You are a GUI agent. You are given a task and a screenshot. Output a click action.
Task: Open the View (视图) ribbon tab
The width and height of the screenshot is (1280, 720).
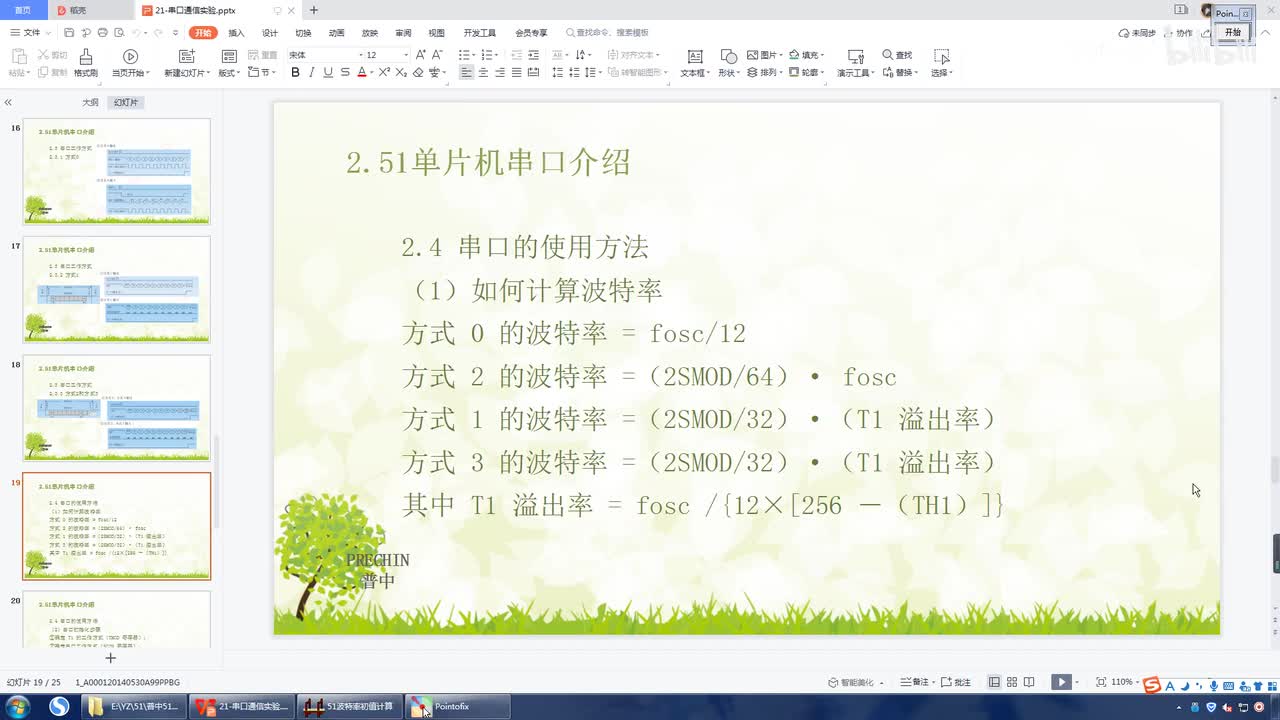click(x=436, y=33)
